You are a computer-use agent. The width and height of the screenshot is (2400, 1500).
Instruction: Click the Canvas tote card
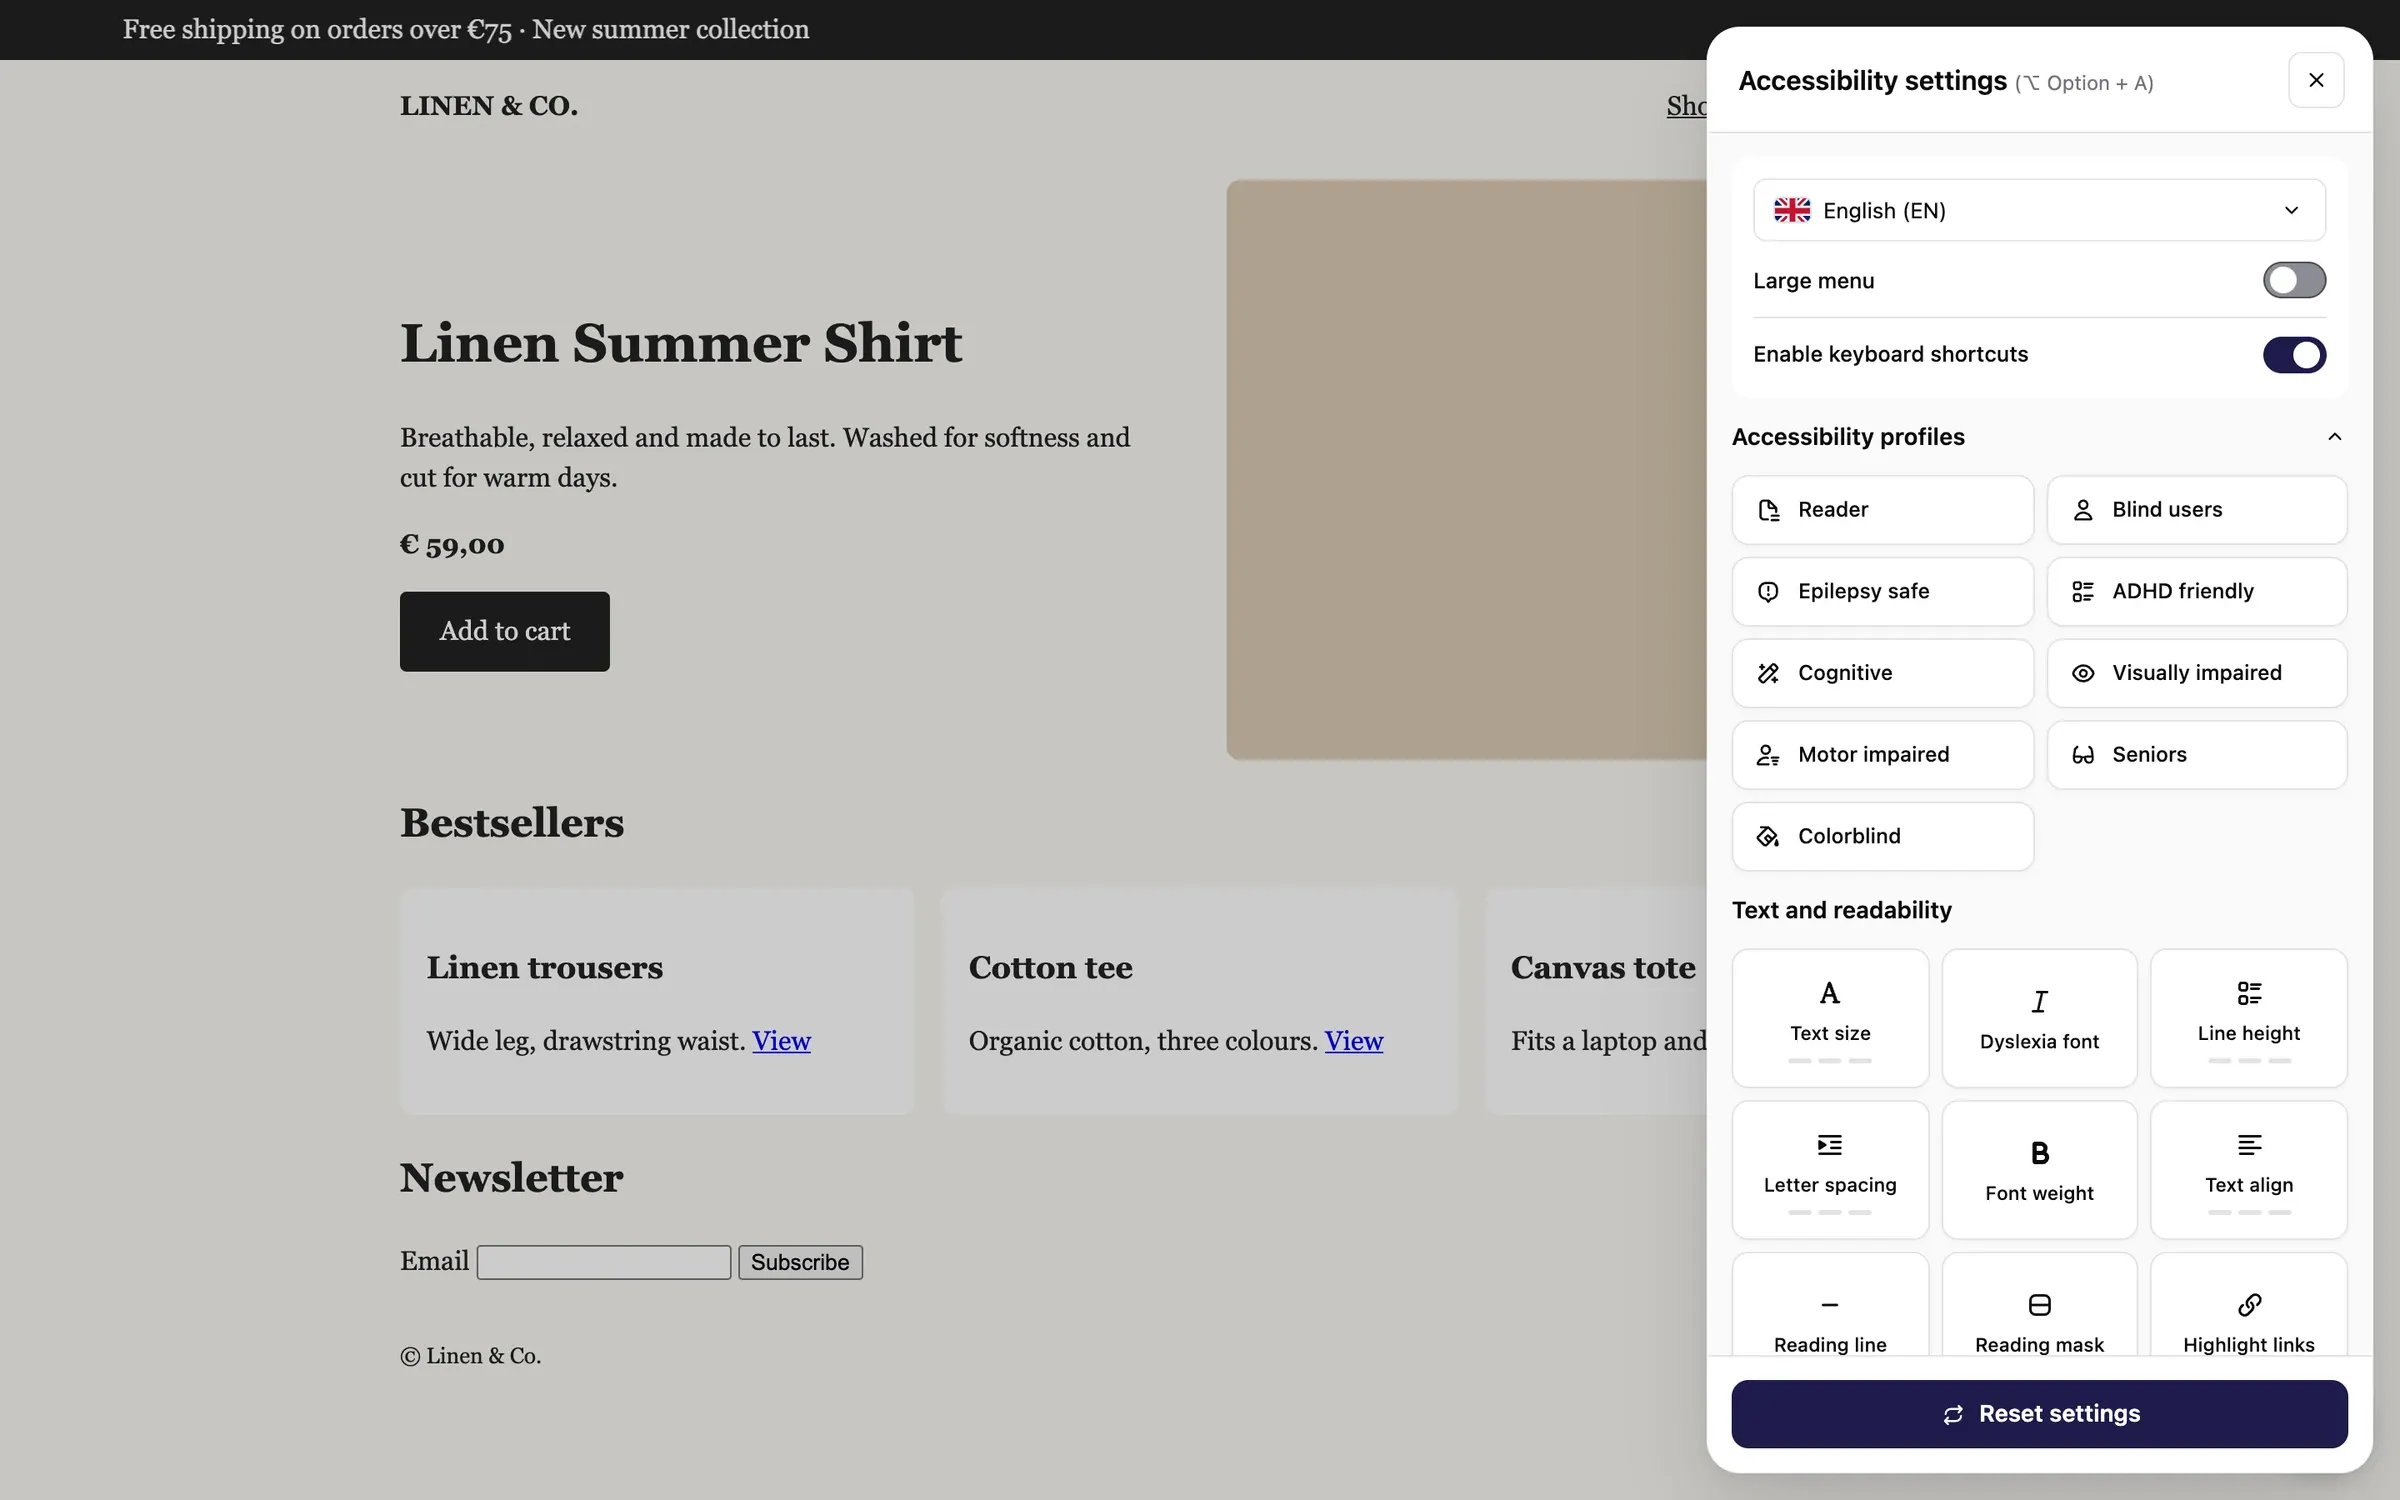pyautogui.click(x=1596, y=1002)
